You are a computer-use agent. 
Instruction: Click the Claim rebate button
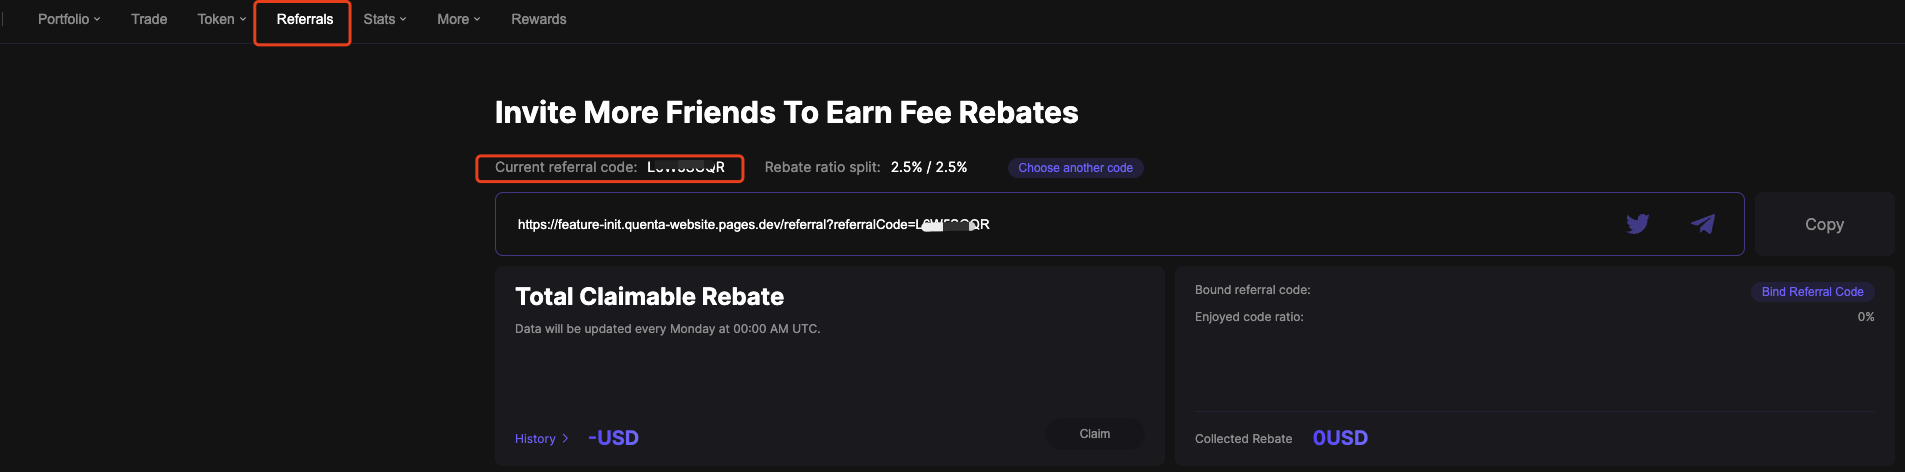[x=1094, y=434]
